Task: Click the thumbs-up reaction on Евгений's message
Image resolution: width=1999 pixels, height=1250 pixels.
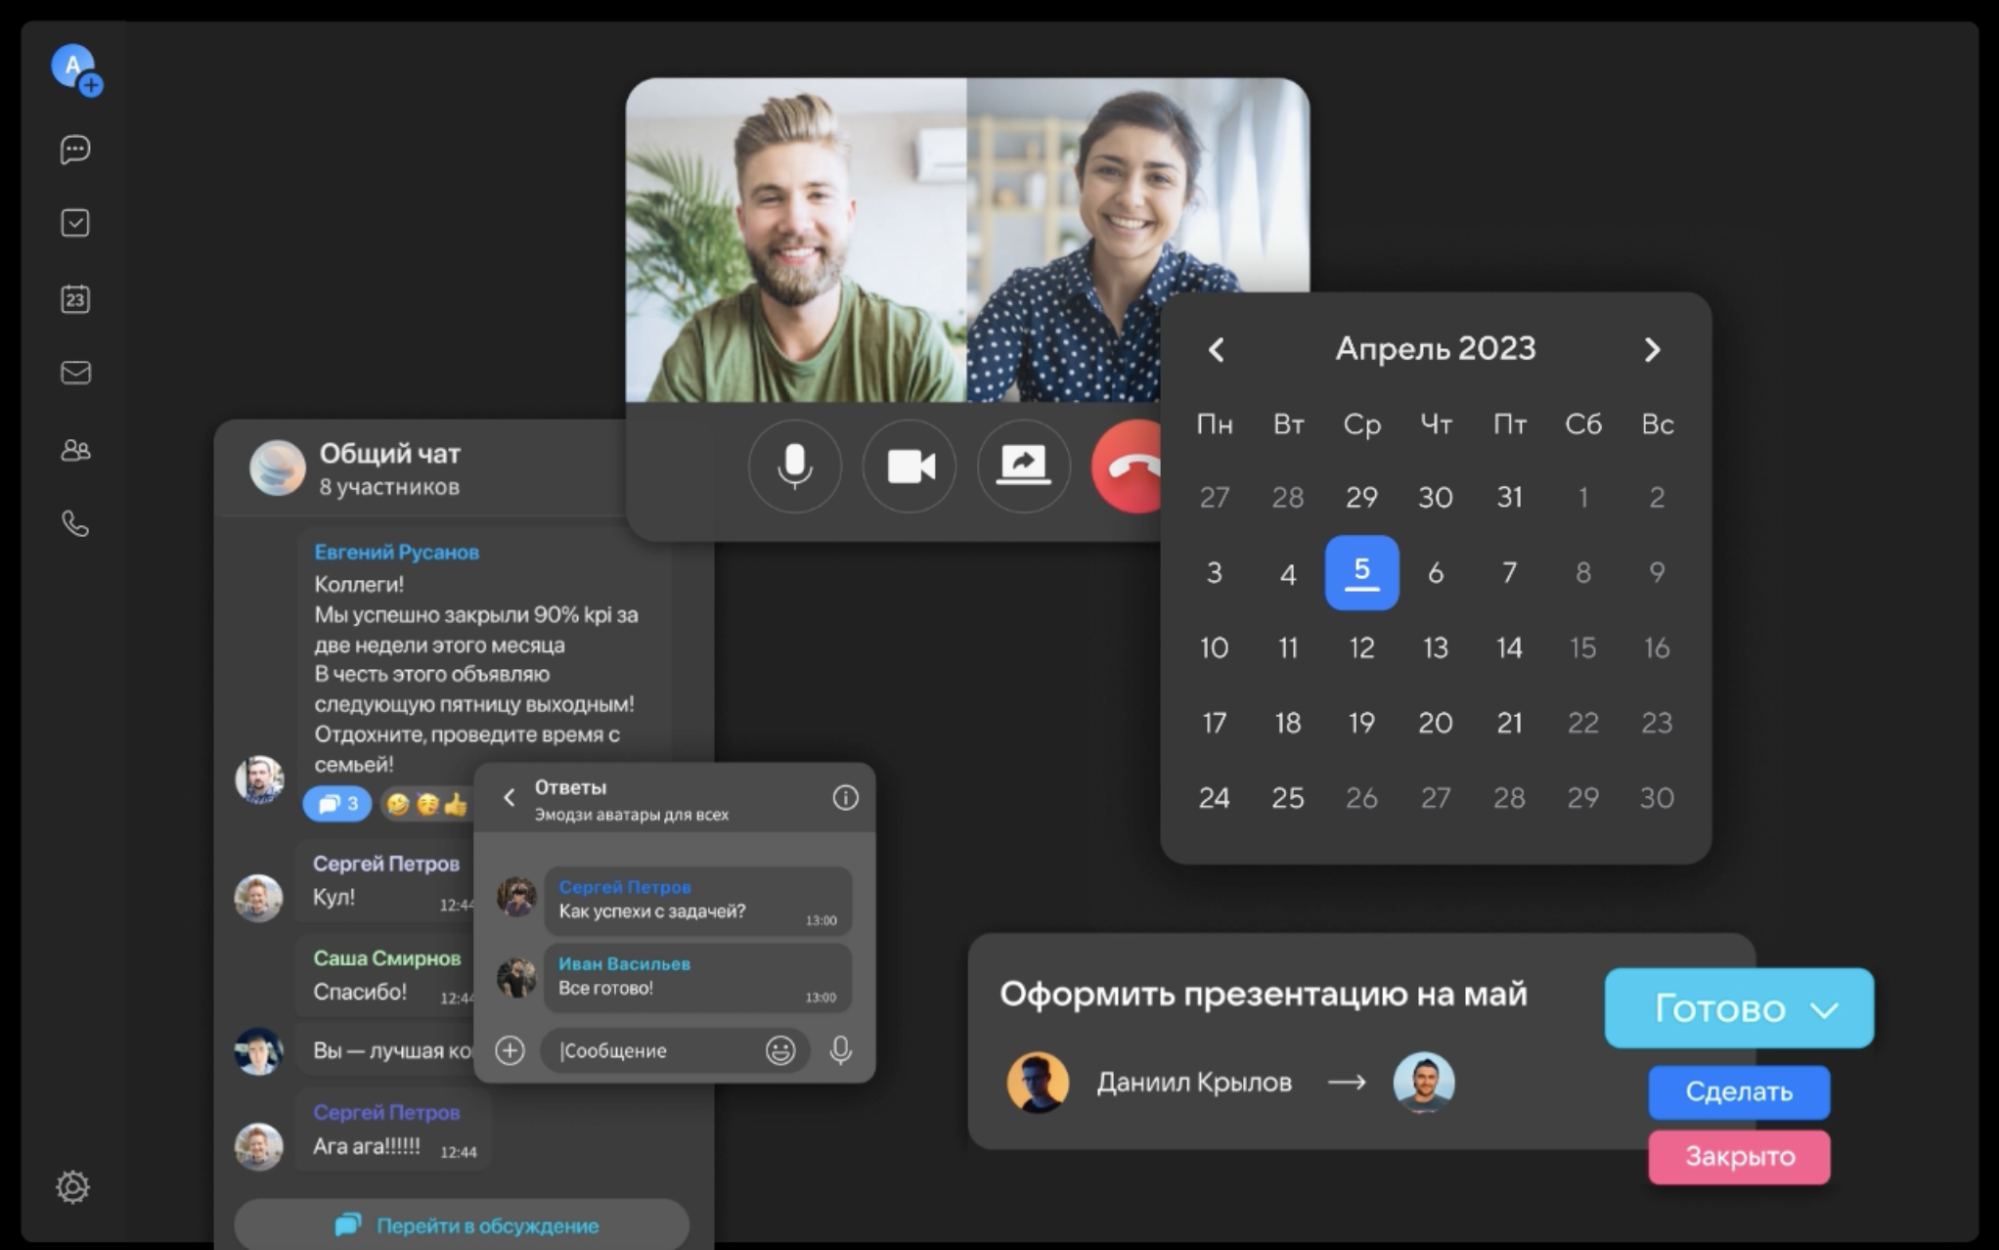Action: 455,804
